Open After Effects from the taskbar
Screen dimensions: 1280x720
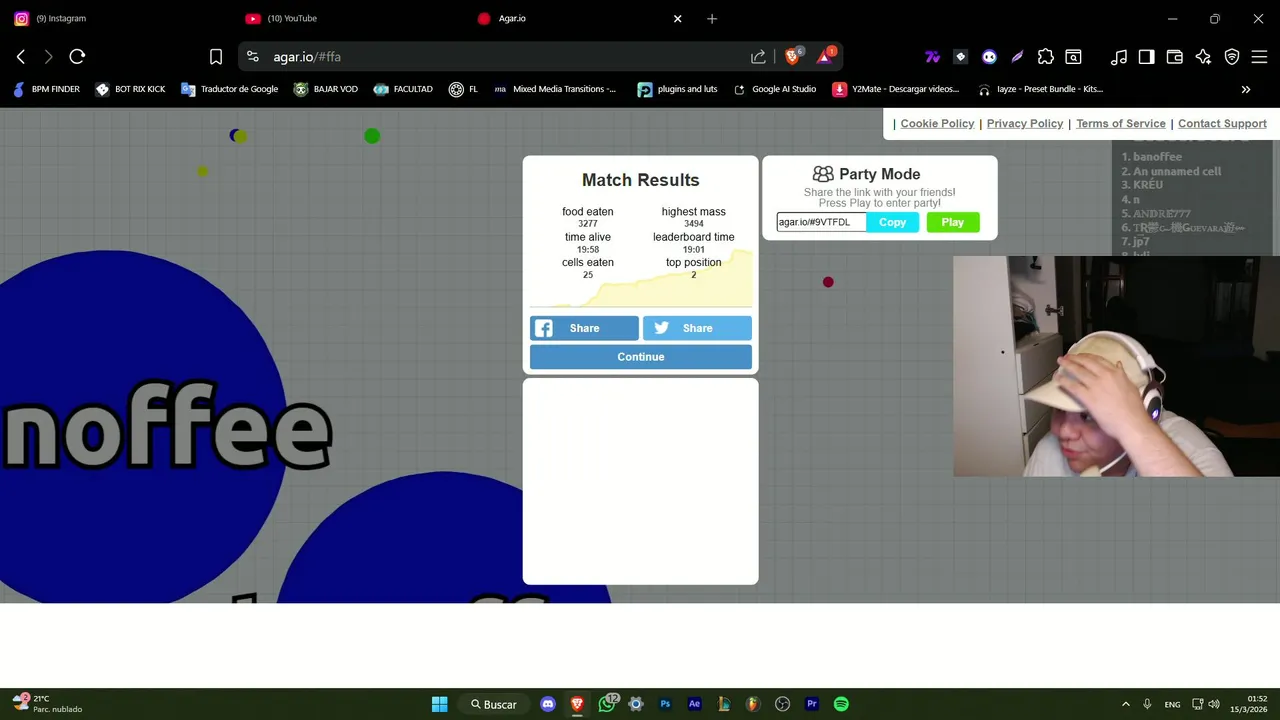[694, 704]
